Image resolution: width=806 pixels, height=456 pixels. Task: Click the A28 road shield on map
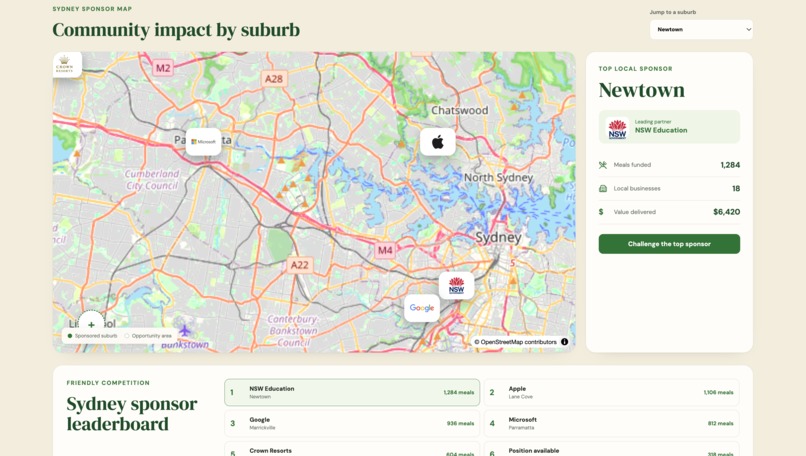click(x=273, y=79)
